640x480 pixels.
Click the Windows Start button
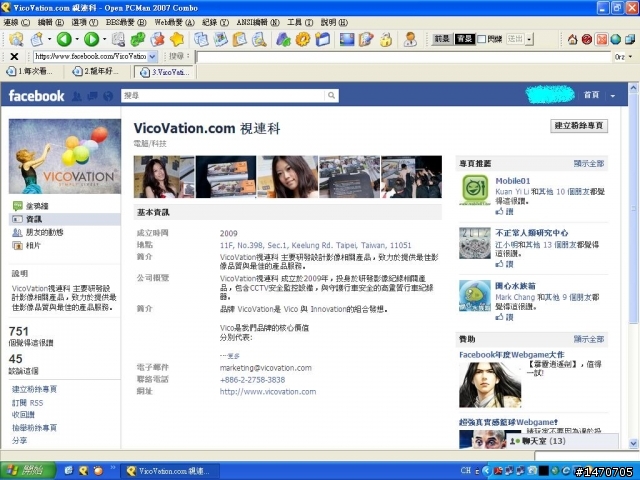point(28,471)
